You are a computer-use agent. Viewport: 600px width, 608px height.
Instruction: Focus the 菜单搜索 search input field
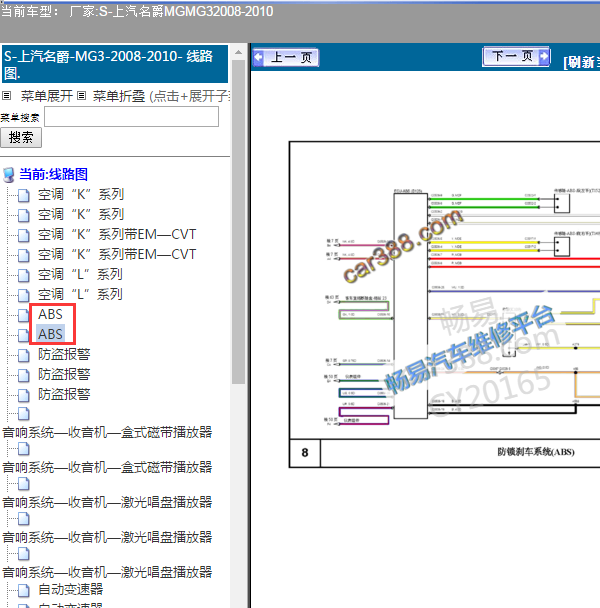131,117
